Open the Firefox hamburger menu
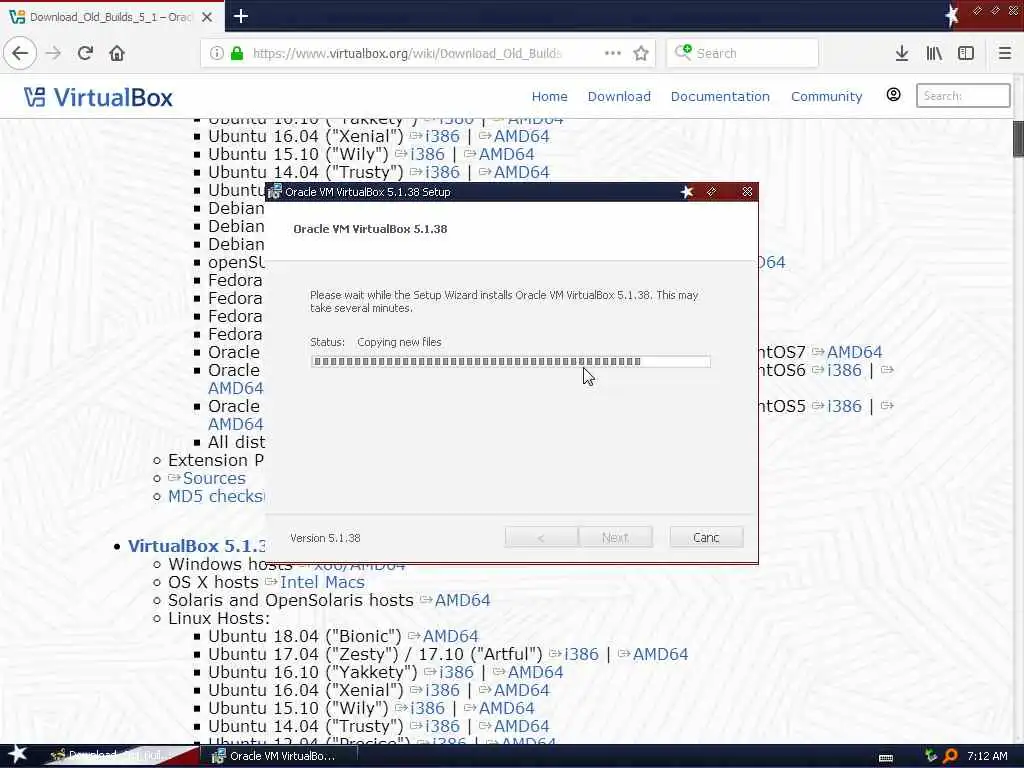1024x768 pixels. (x=1005, y=53)
